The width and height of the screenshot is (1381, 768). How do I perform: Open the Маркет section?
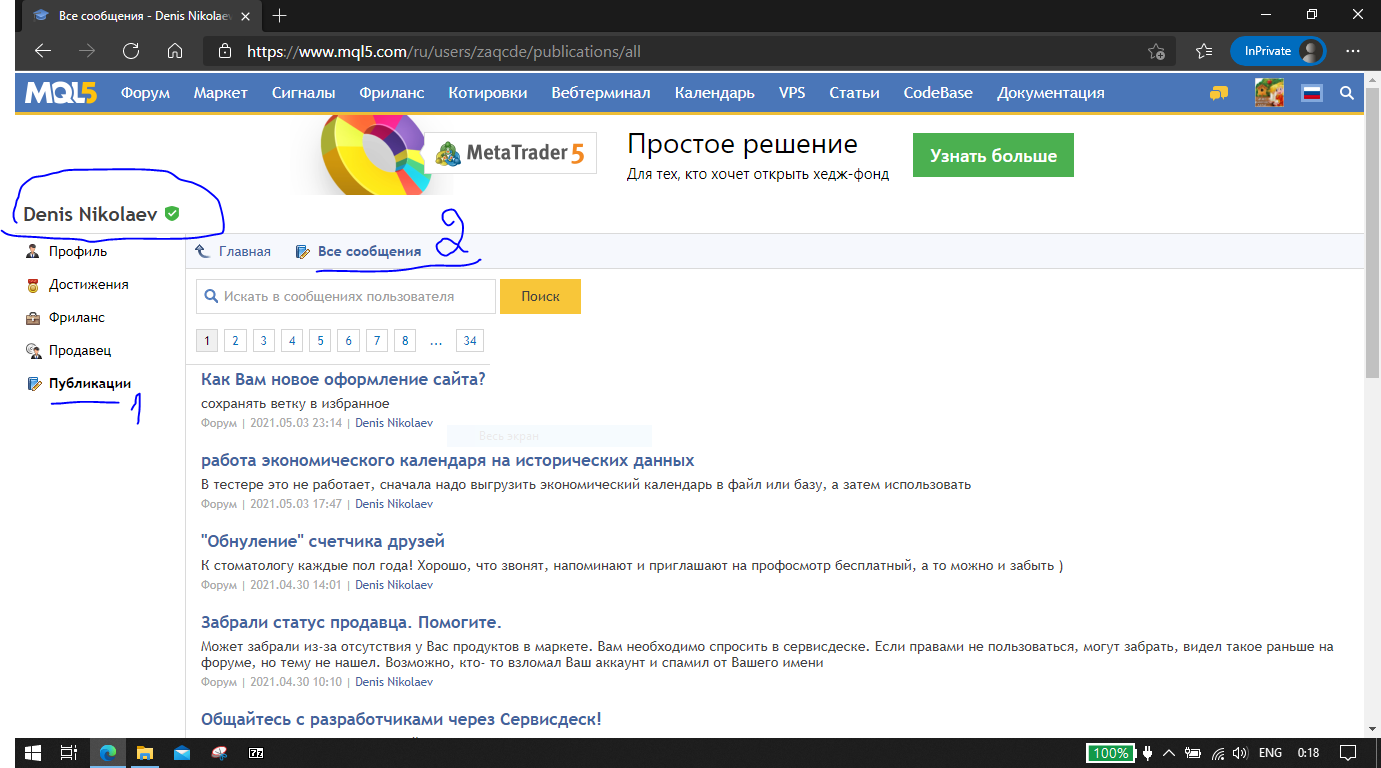coord(221,93)
